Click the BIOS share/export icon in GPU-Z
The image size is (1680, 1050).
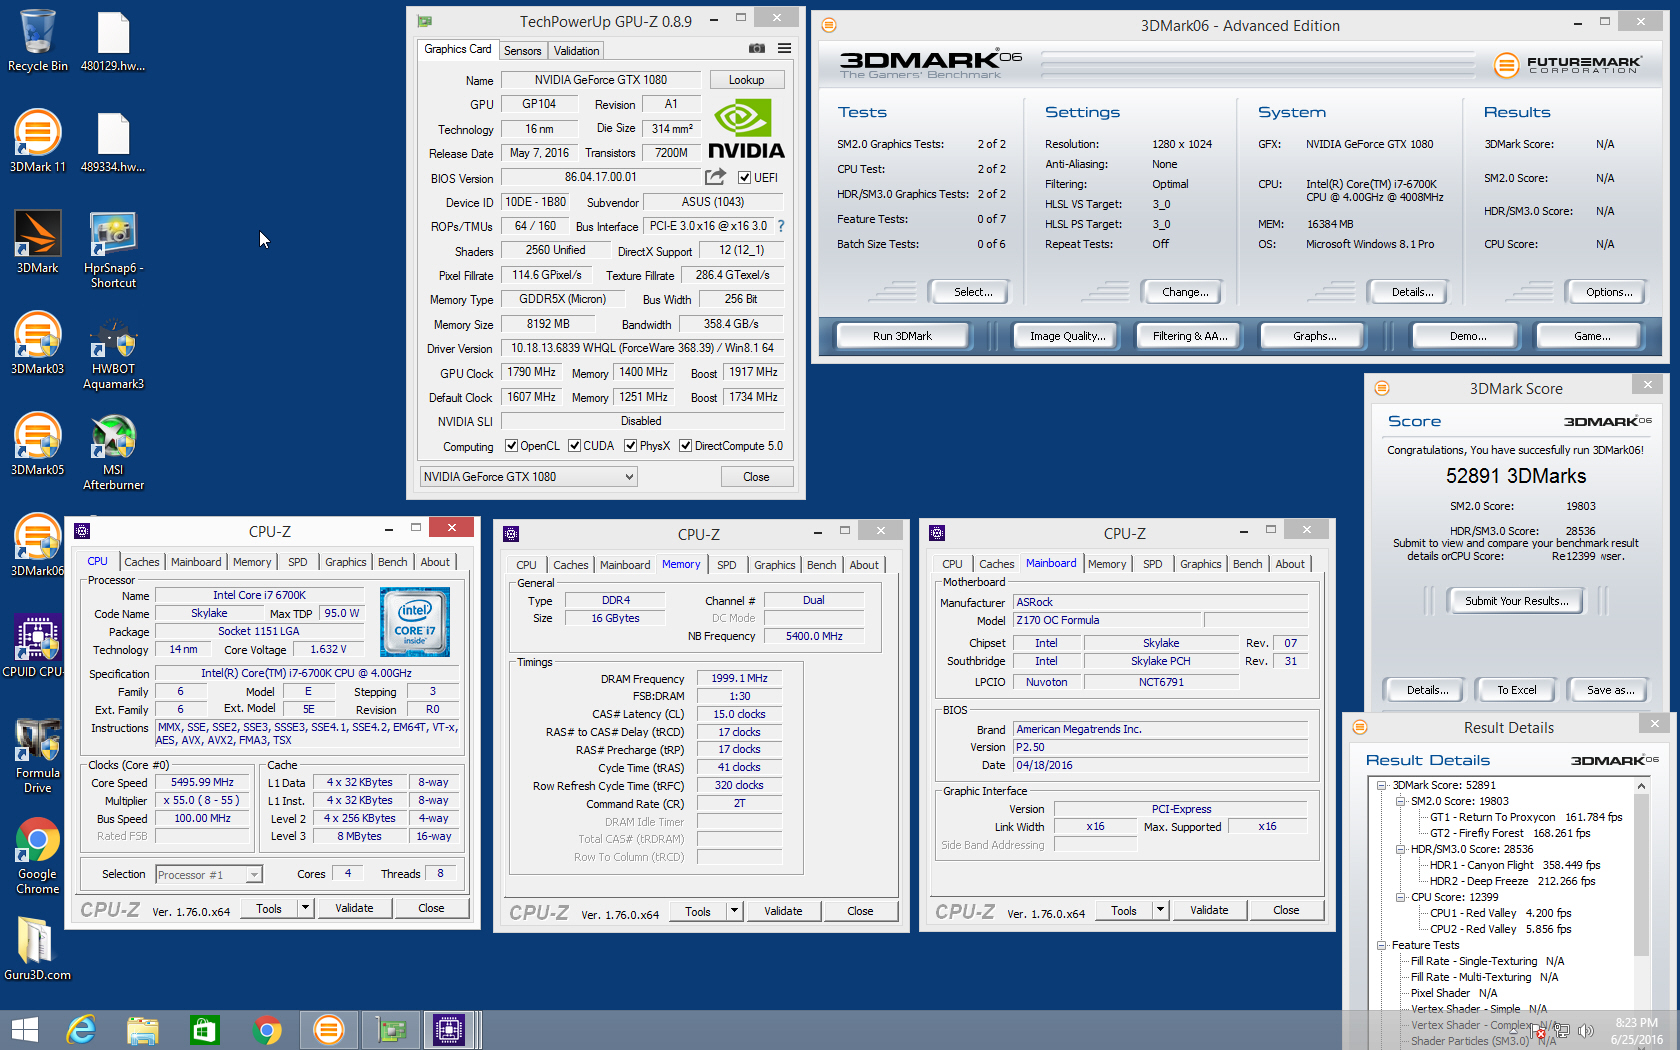715,177
